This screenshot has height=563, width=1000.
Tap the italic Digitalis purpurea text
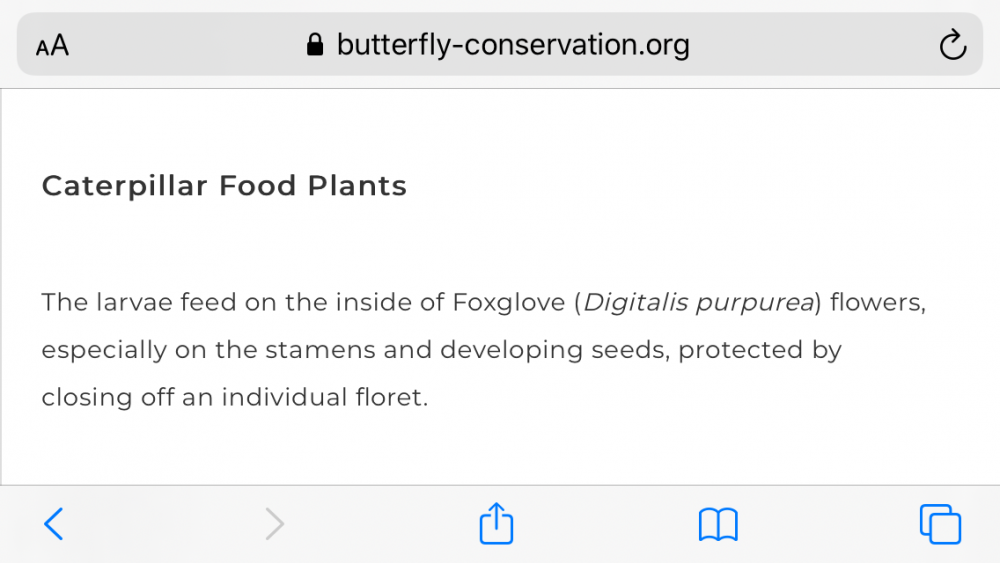(x=699, y=302)
